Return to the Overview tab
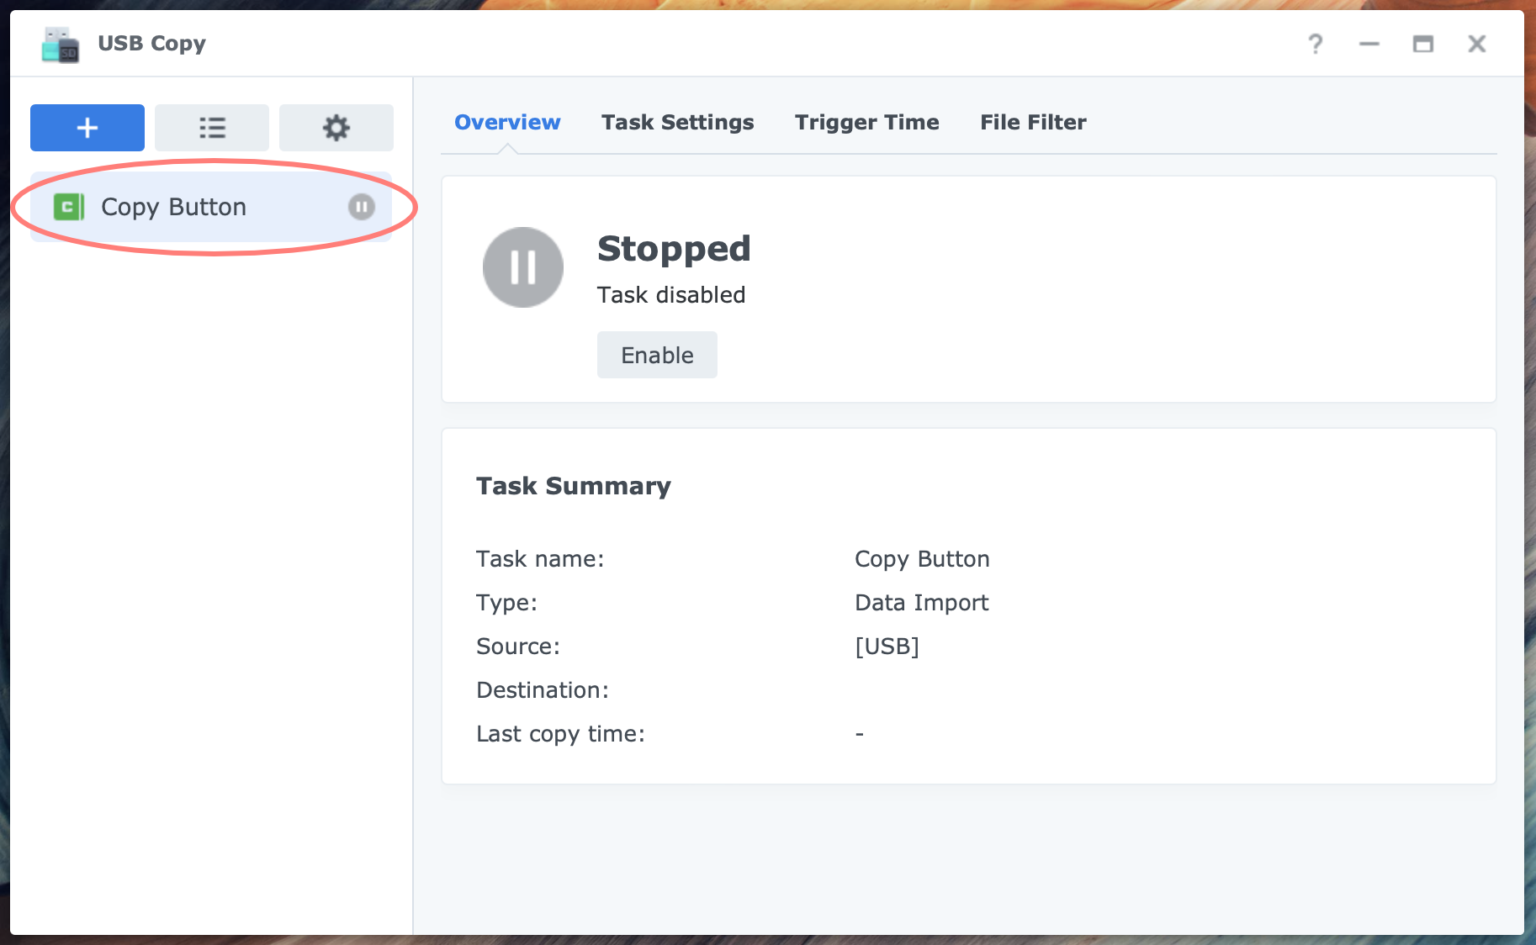Image resolution: width=1536 pixels, height=945 pixels. (507, 122)
